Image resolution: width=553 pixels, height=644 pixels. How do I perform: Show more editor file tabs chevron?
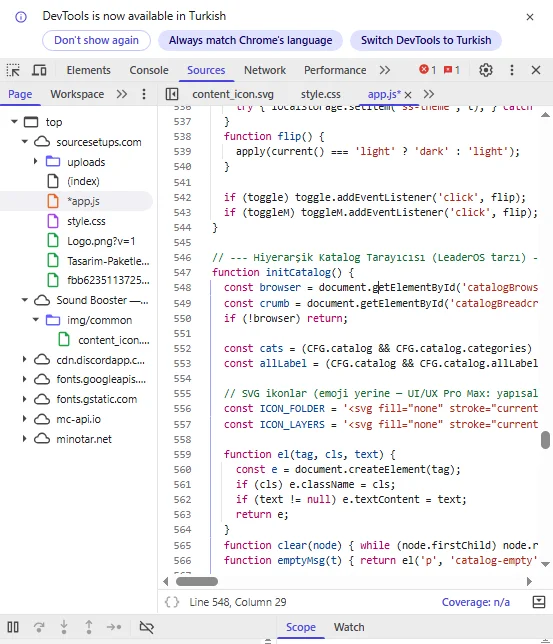click(x=429, y=94)
